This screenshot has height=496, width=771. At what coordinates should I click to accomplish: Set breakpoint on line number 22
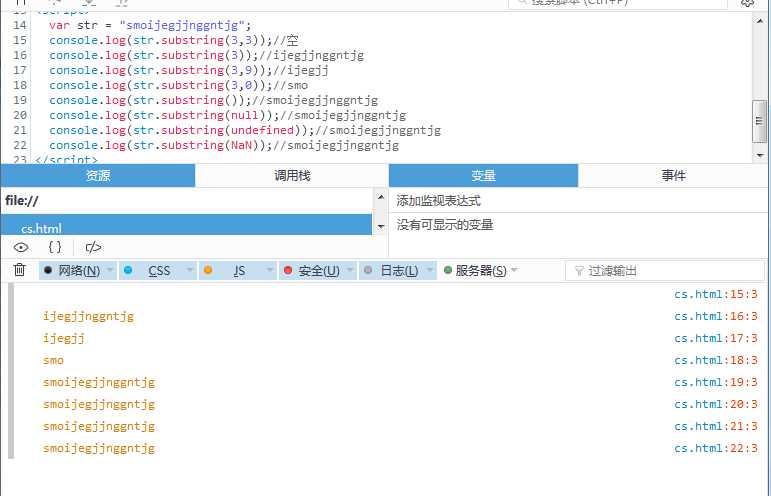20,145
